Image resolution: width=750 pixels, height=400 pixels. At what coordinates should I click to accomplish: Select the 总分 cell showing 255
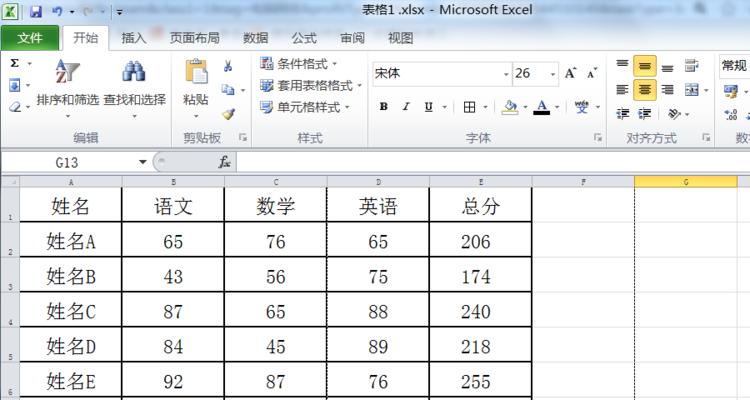481,381
